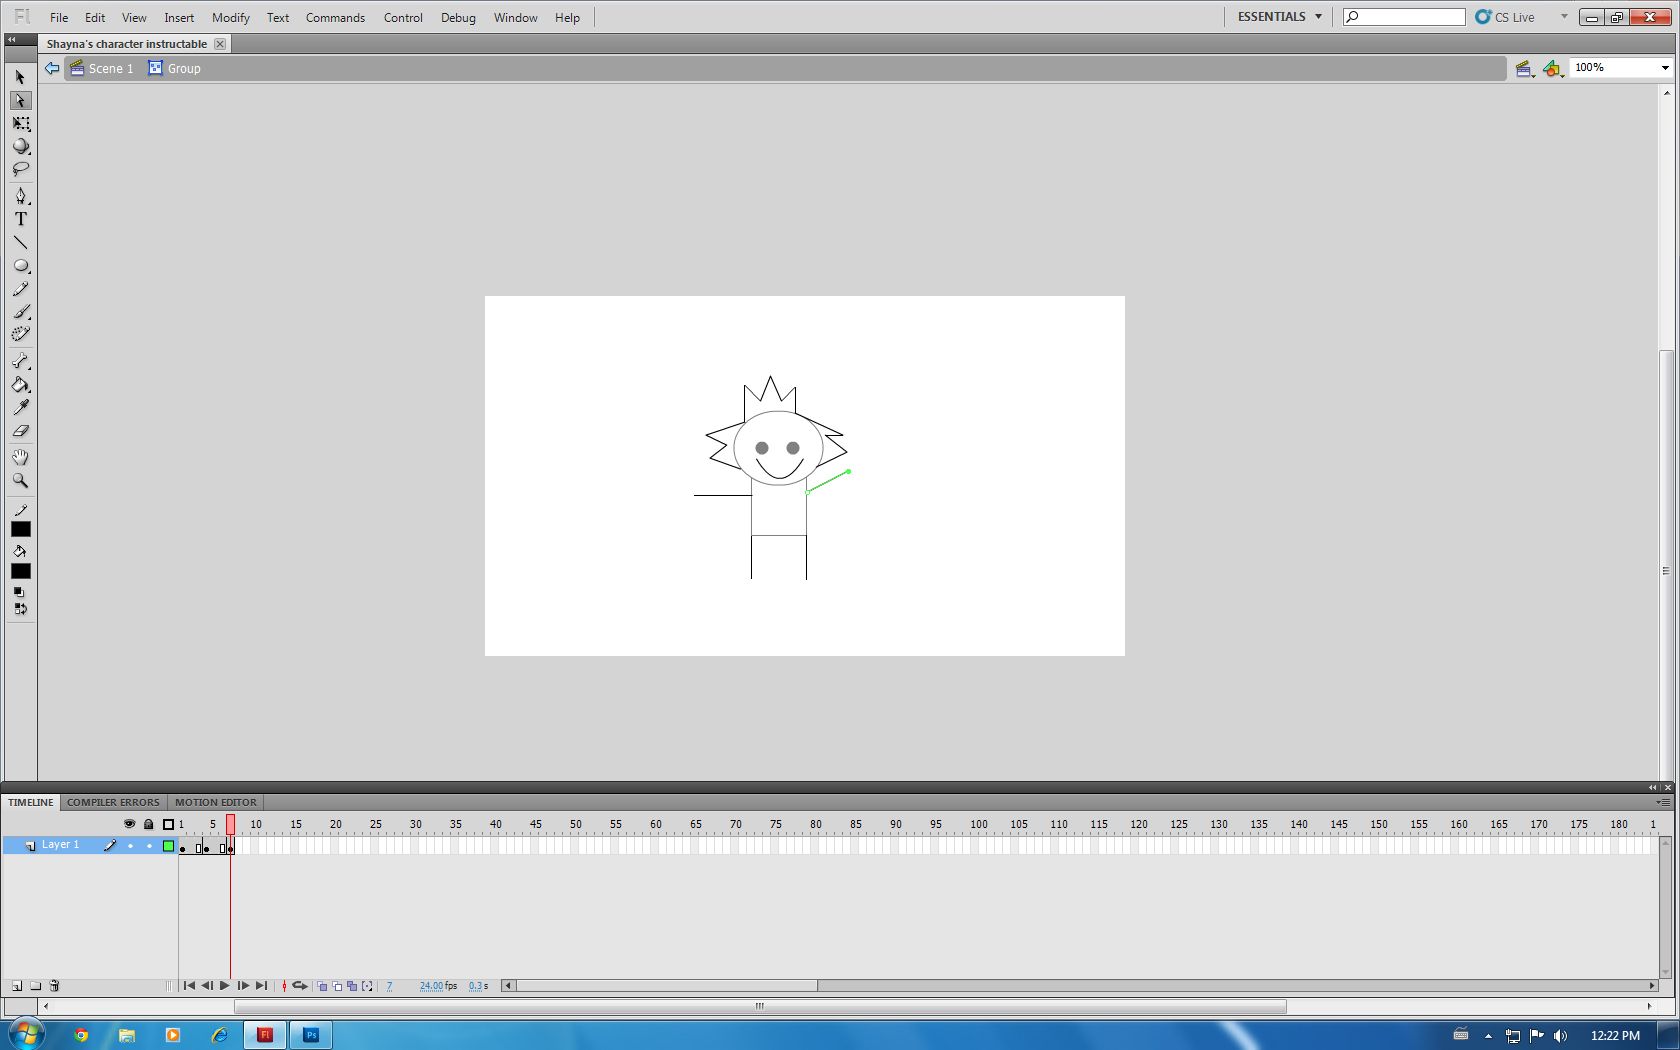
Task: Switch to the MOTION EDITOR tab
Action: 215,802
